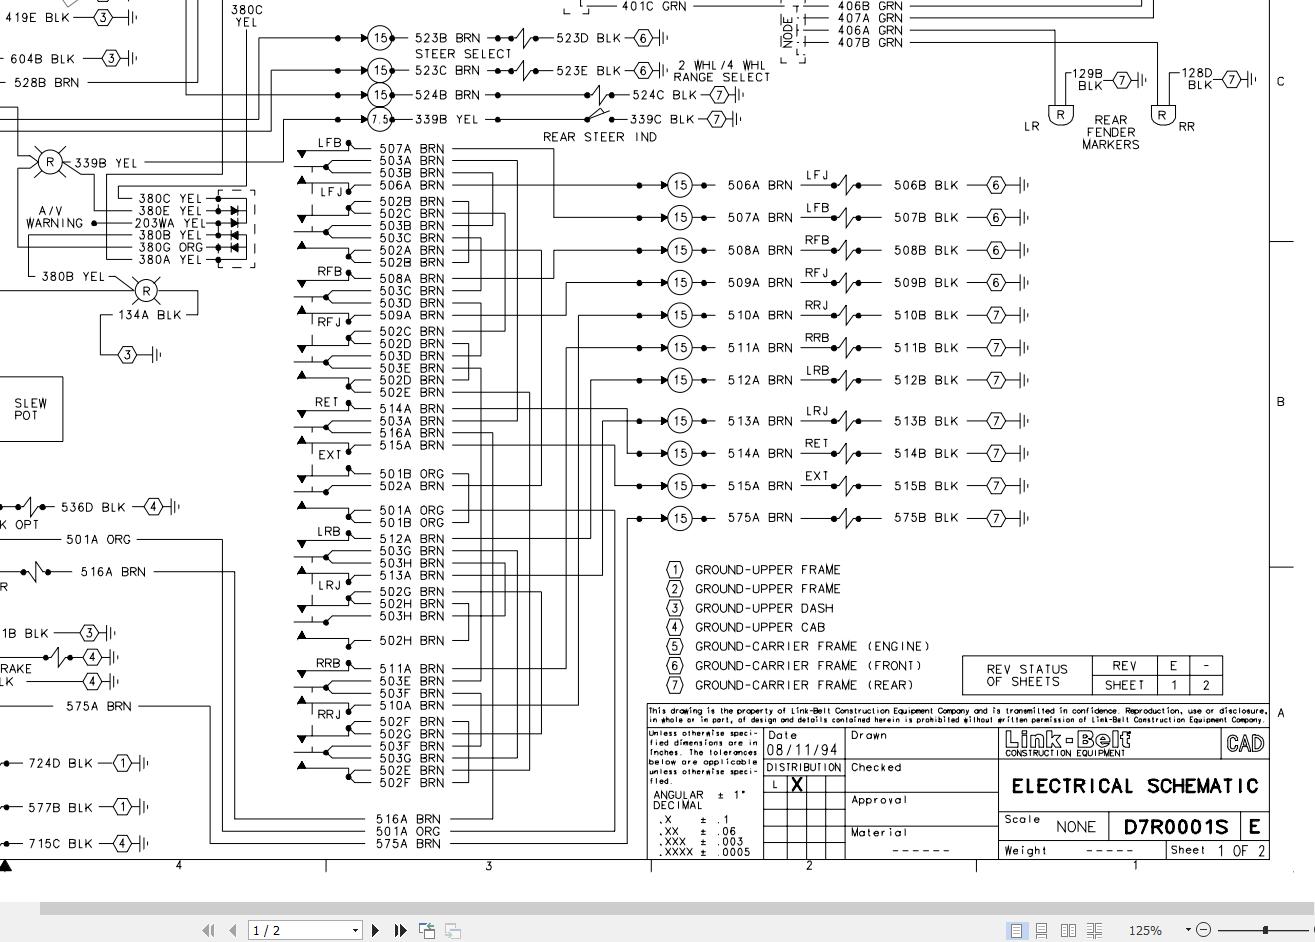Click the STEER SELECT label
This screenshot has height=942, width=1315.
pyautogui.click(x=463, y=54)
